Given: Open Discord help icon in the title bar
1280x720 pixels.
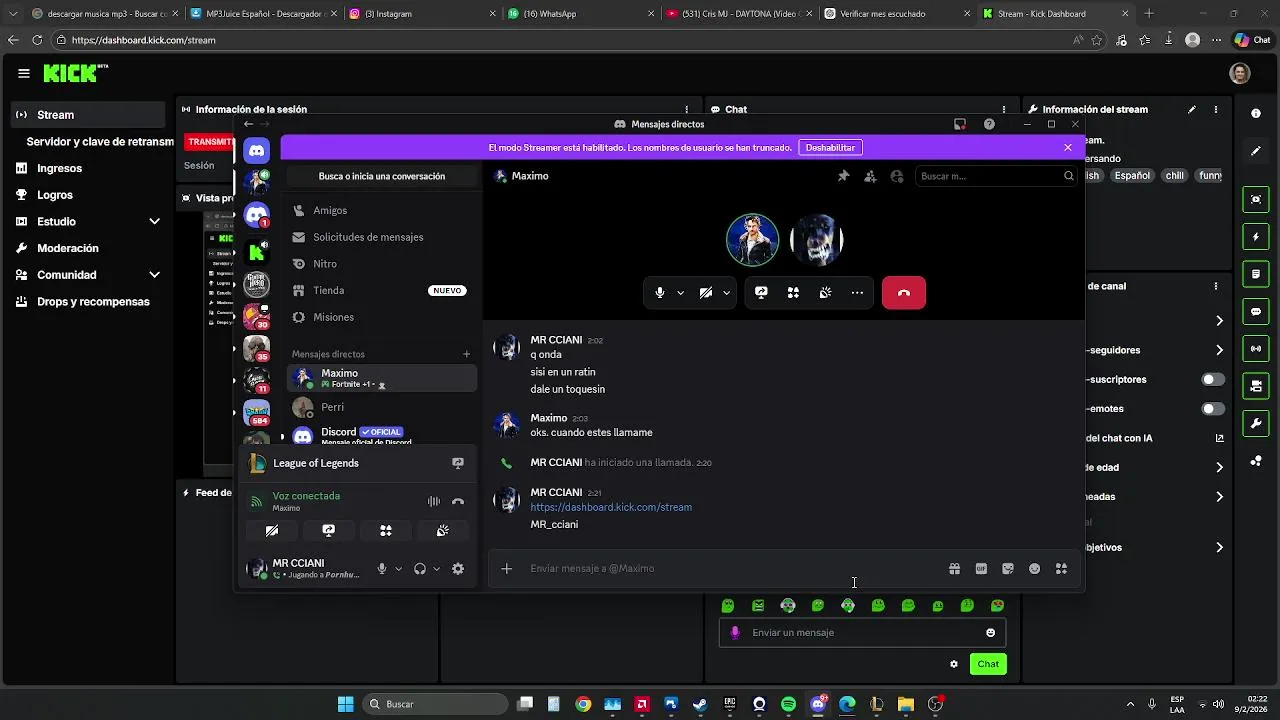Looking at the screenshot, I should pos(989,124).
